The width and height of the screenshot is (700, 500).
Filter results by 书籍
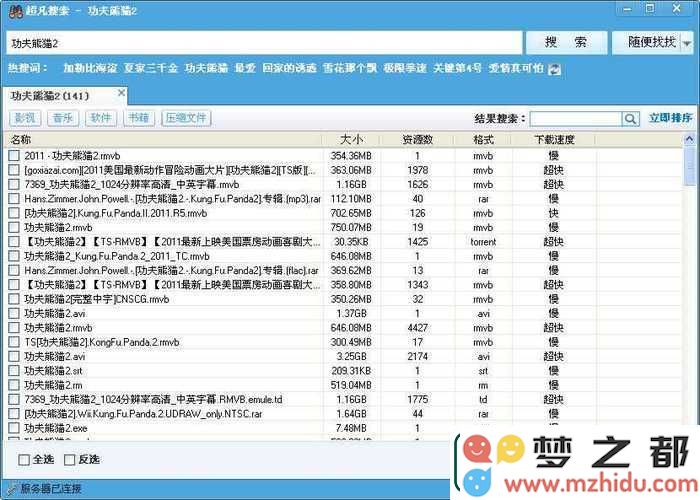pyautogui.click(x=139, y=118)
